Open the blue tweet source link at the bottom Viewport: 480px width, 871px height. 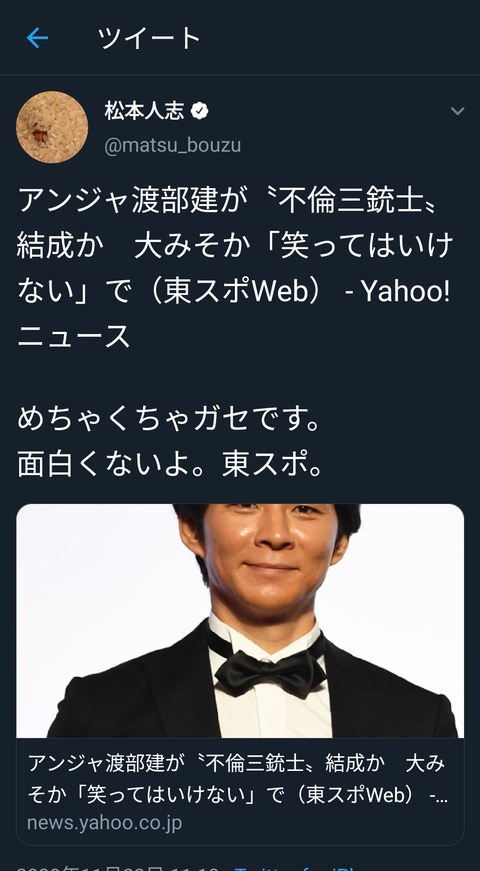294,867
